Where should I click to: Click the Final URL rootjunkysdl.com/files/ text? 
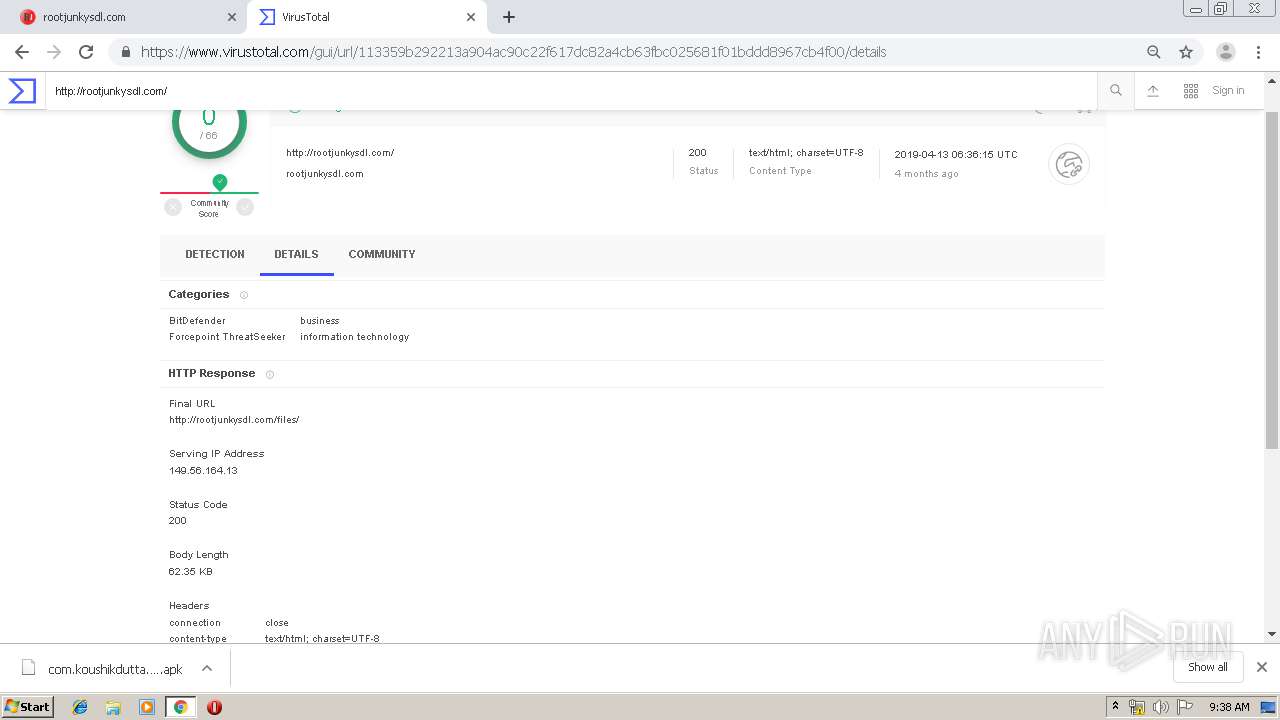(234, 420)
